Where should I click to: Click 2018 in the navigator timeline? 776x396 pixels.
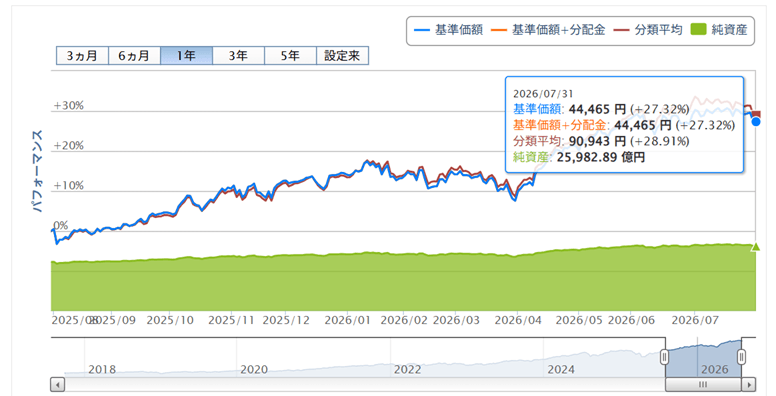[102, 369]
